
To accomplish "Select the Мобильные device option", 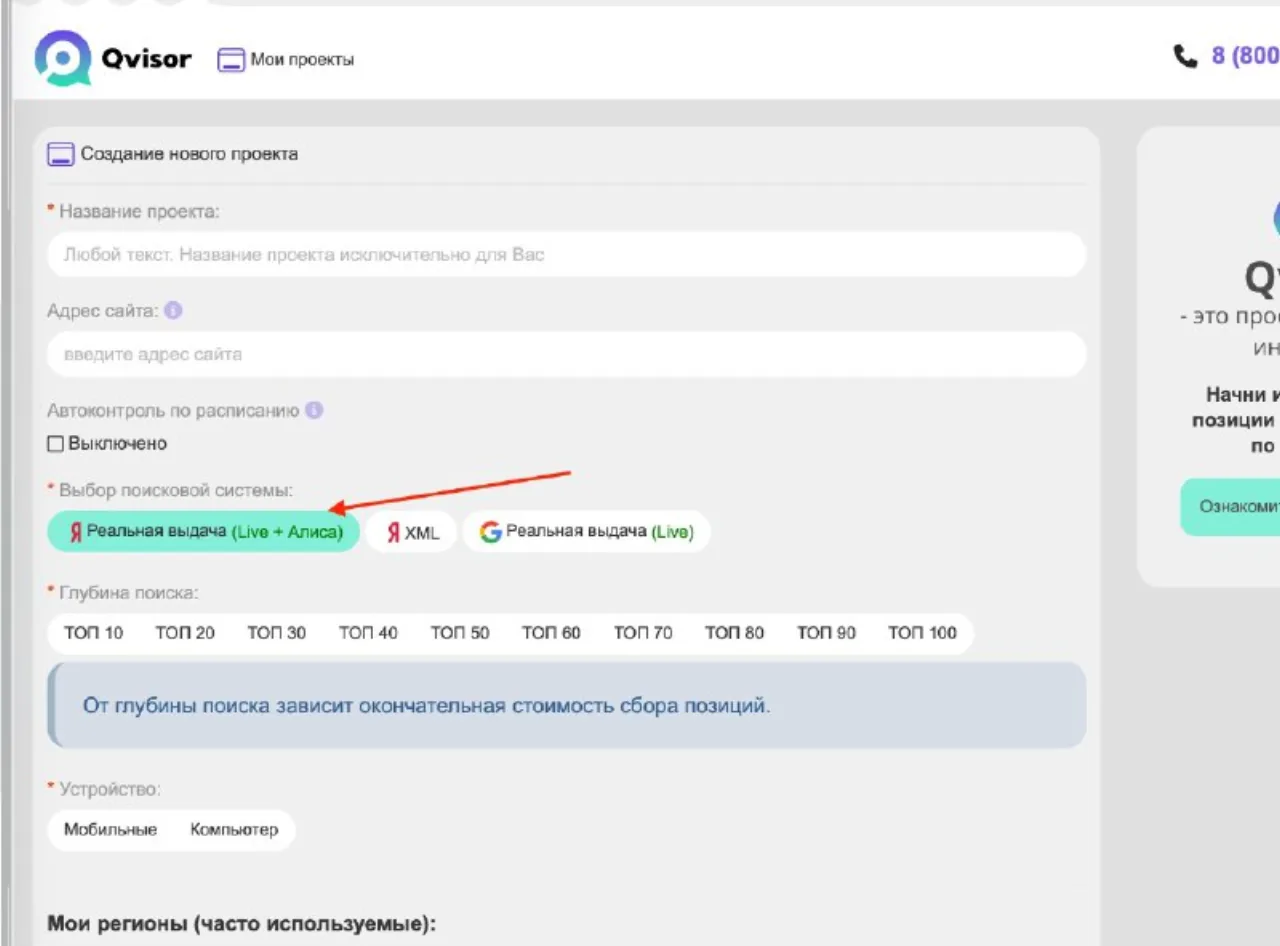I will coord(111,830).
